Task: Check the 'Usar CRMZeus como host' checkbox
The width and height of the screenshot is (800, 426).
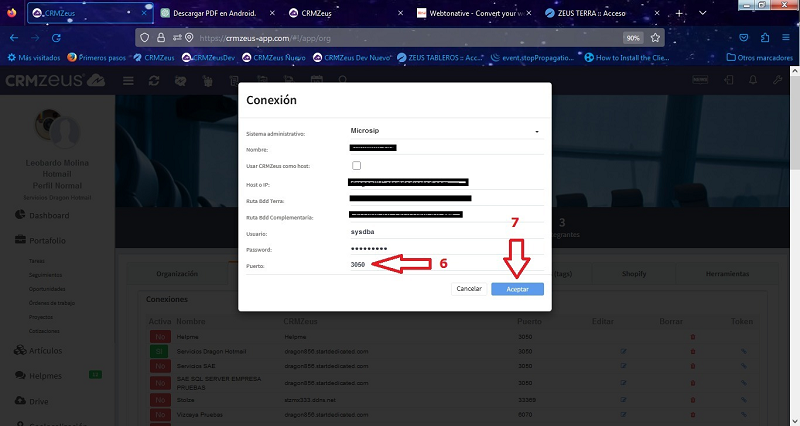Action: coord(356,165)
